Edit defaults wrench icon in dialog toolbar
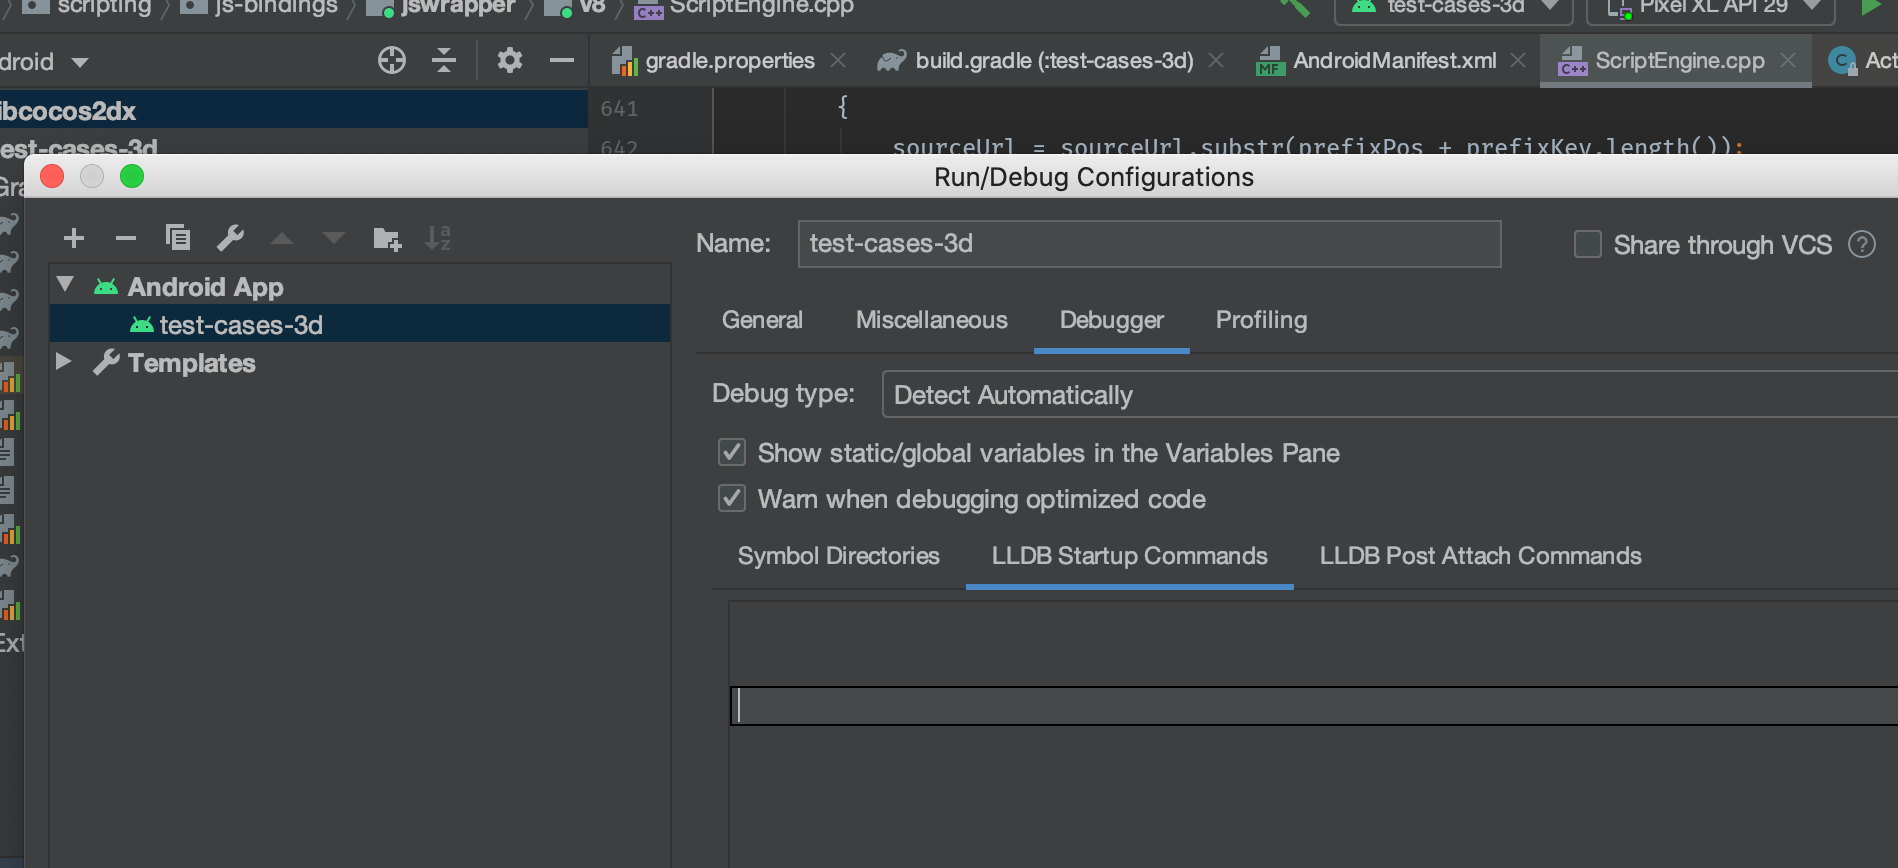 coord(231,237)
